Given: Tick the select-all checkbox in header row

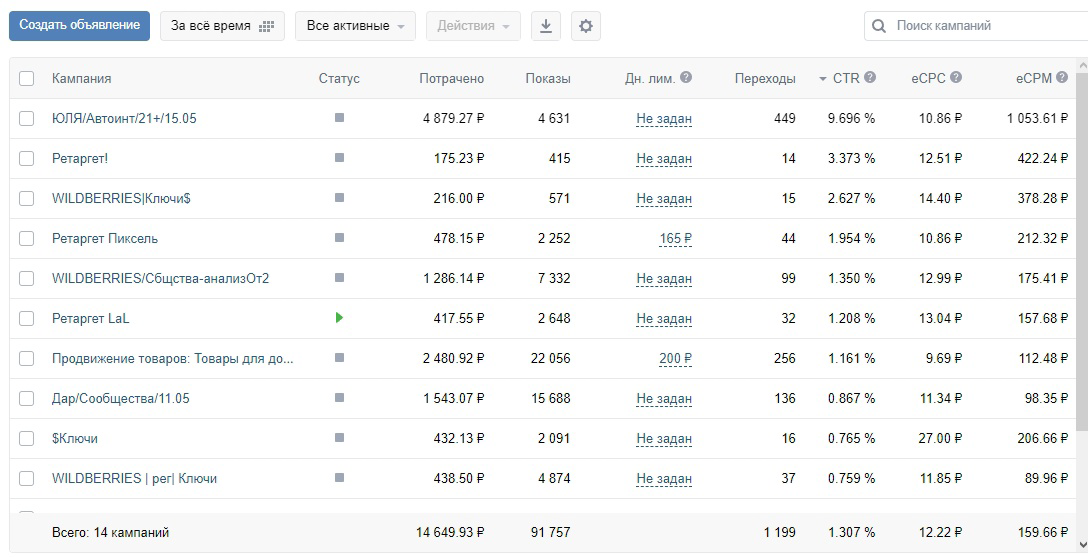Looking at the screenshot, I should point(26,78).
